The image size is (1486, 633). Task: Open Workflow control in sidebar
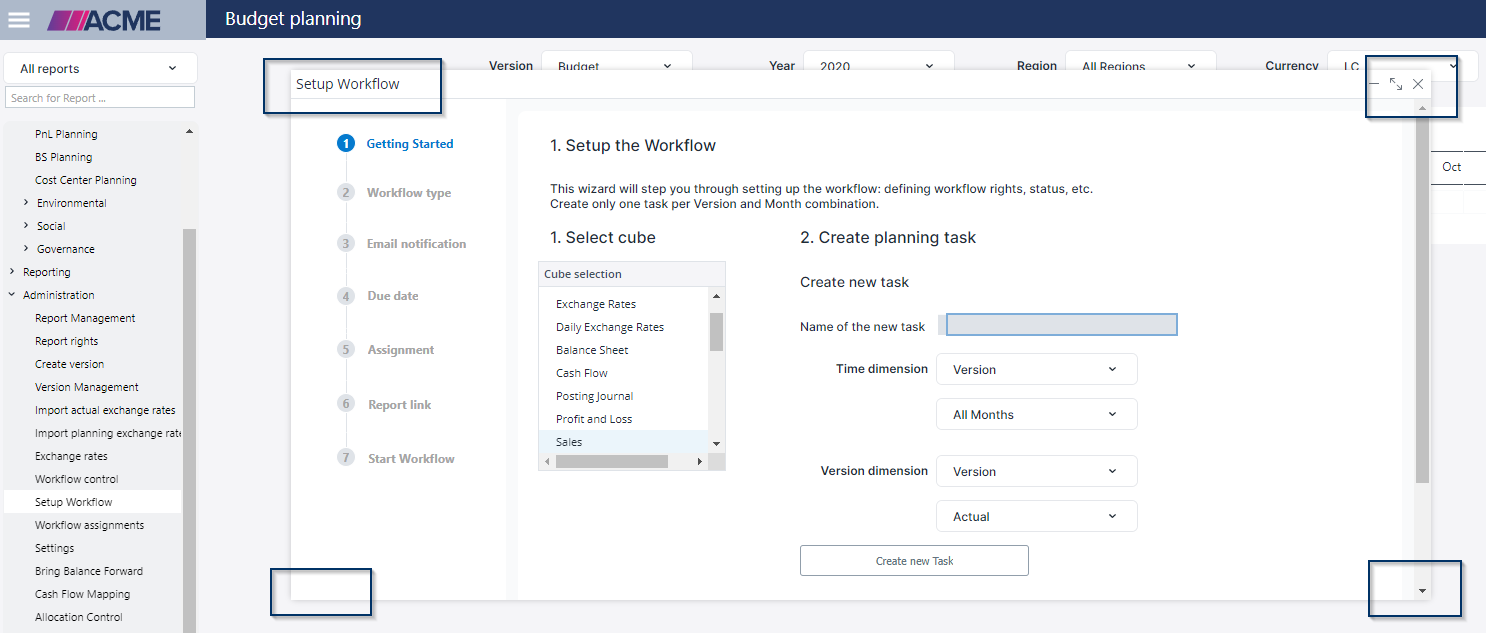76,479
